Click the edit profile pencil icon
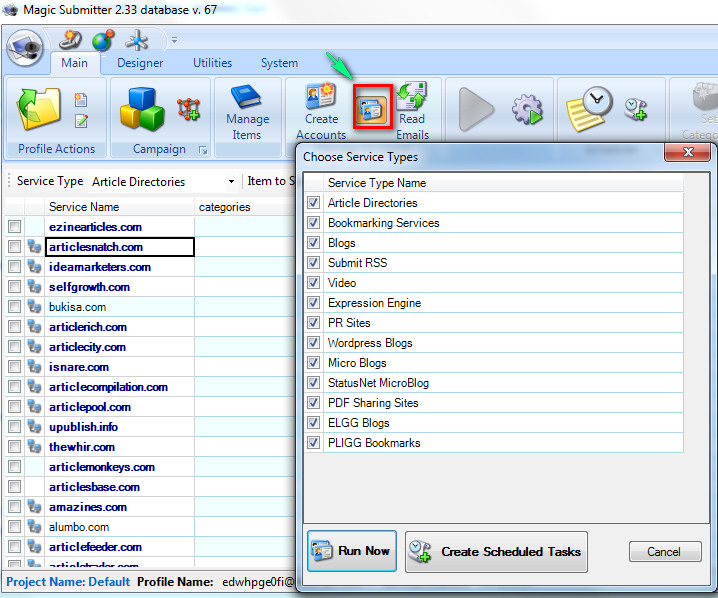Image resolution: width=718 pixels, height=598 pixels. coord(81,121)
